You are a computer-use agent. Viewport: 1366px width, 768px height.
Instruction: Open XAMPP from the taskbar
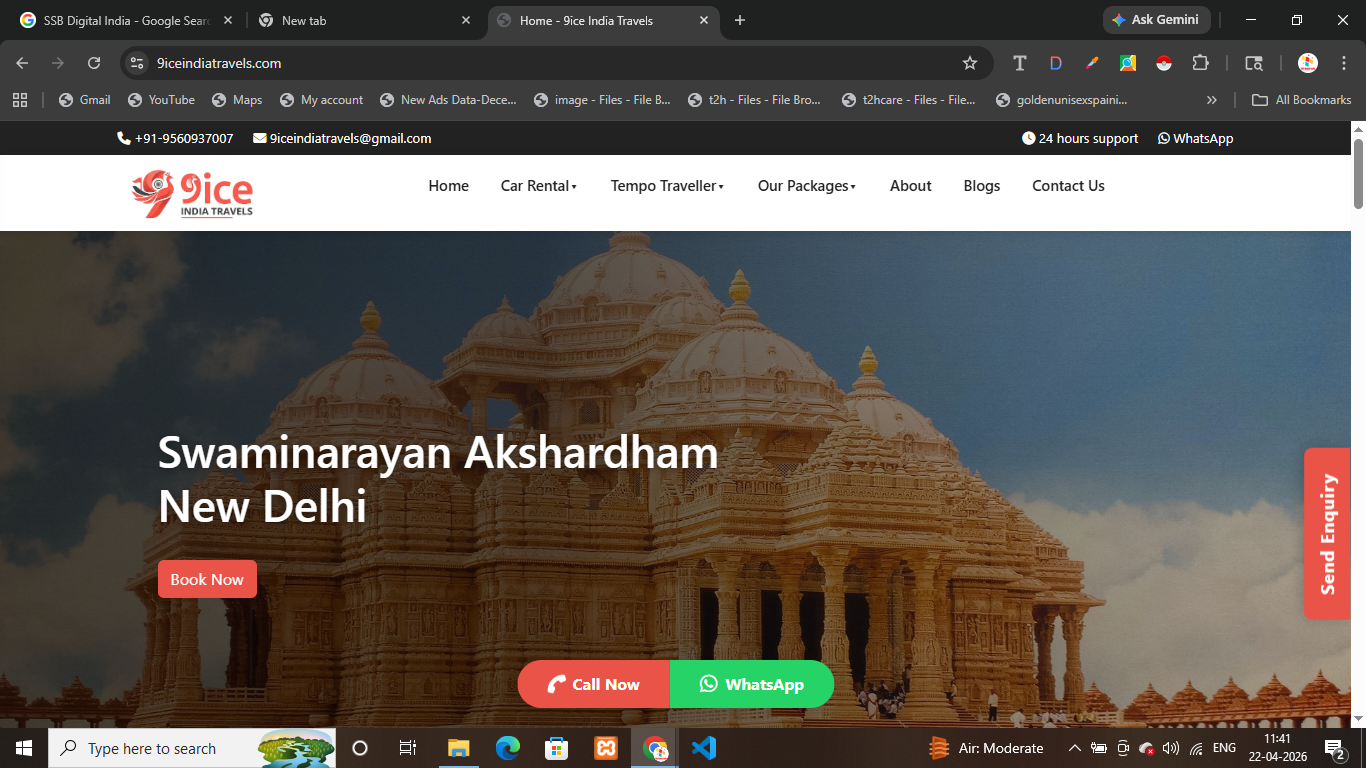[605, 748]
